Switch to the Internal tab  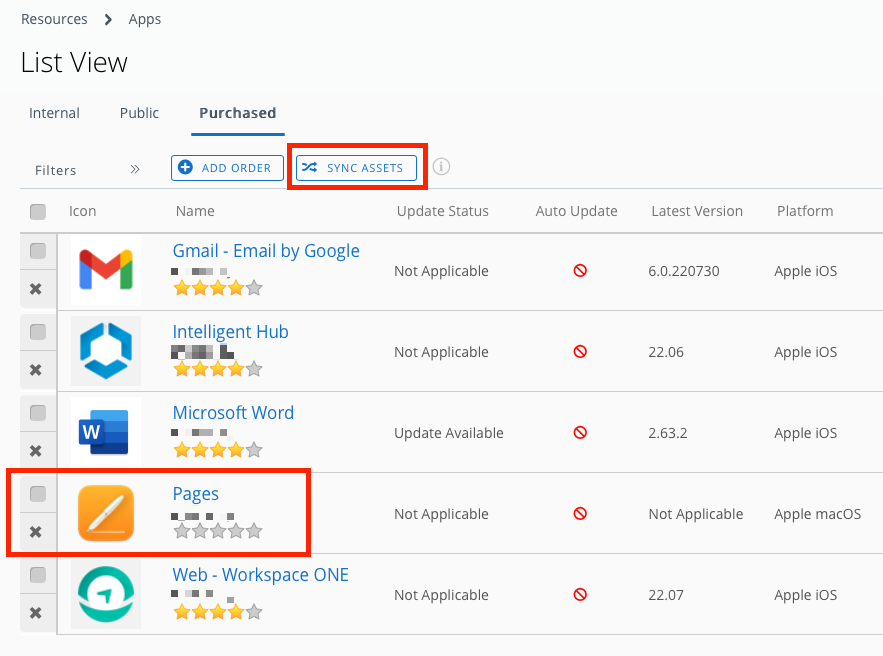[x=54, y=113]
